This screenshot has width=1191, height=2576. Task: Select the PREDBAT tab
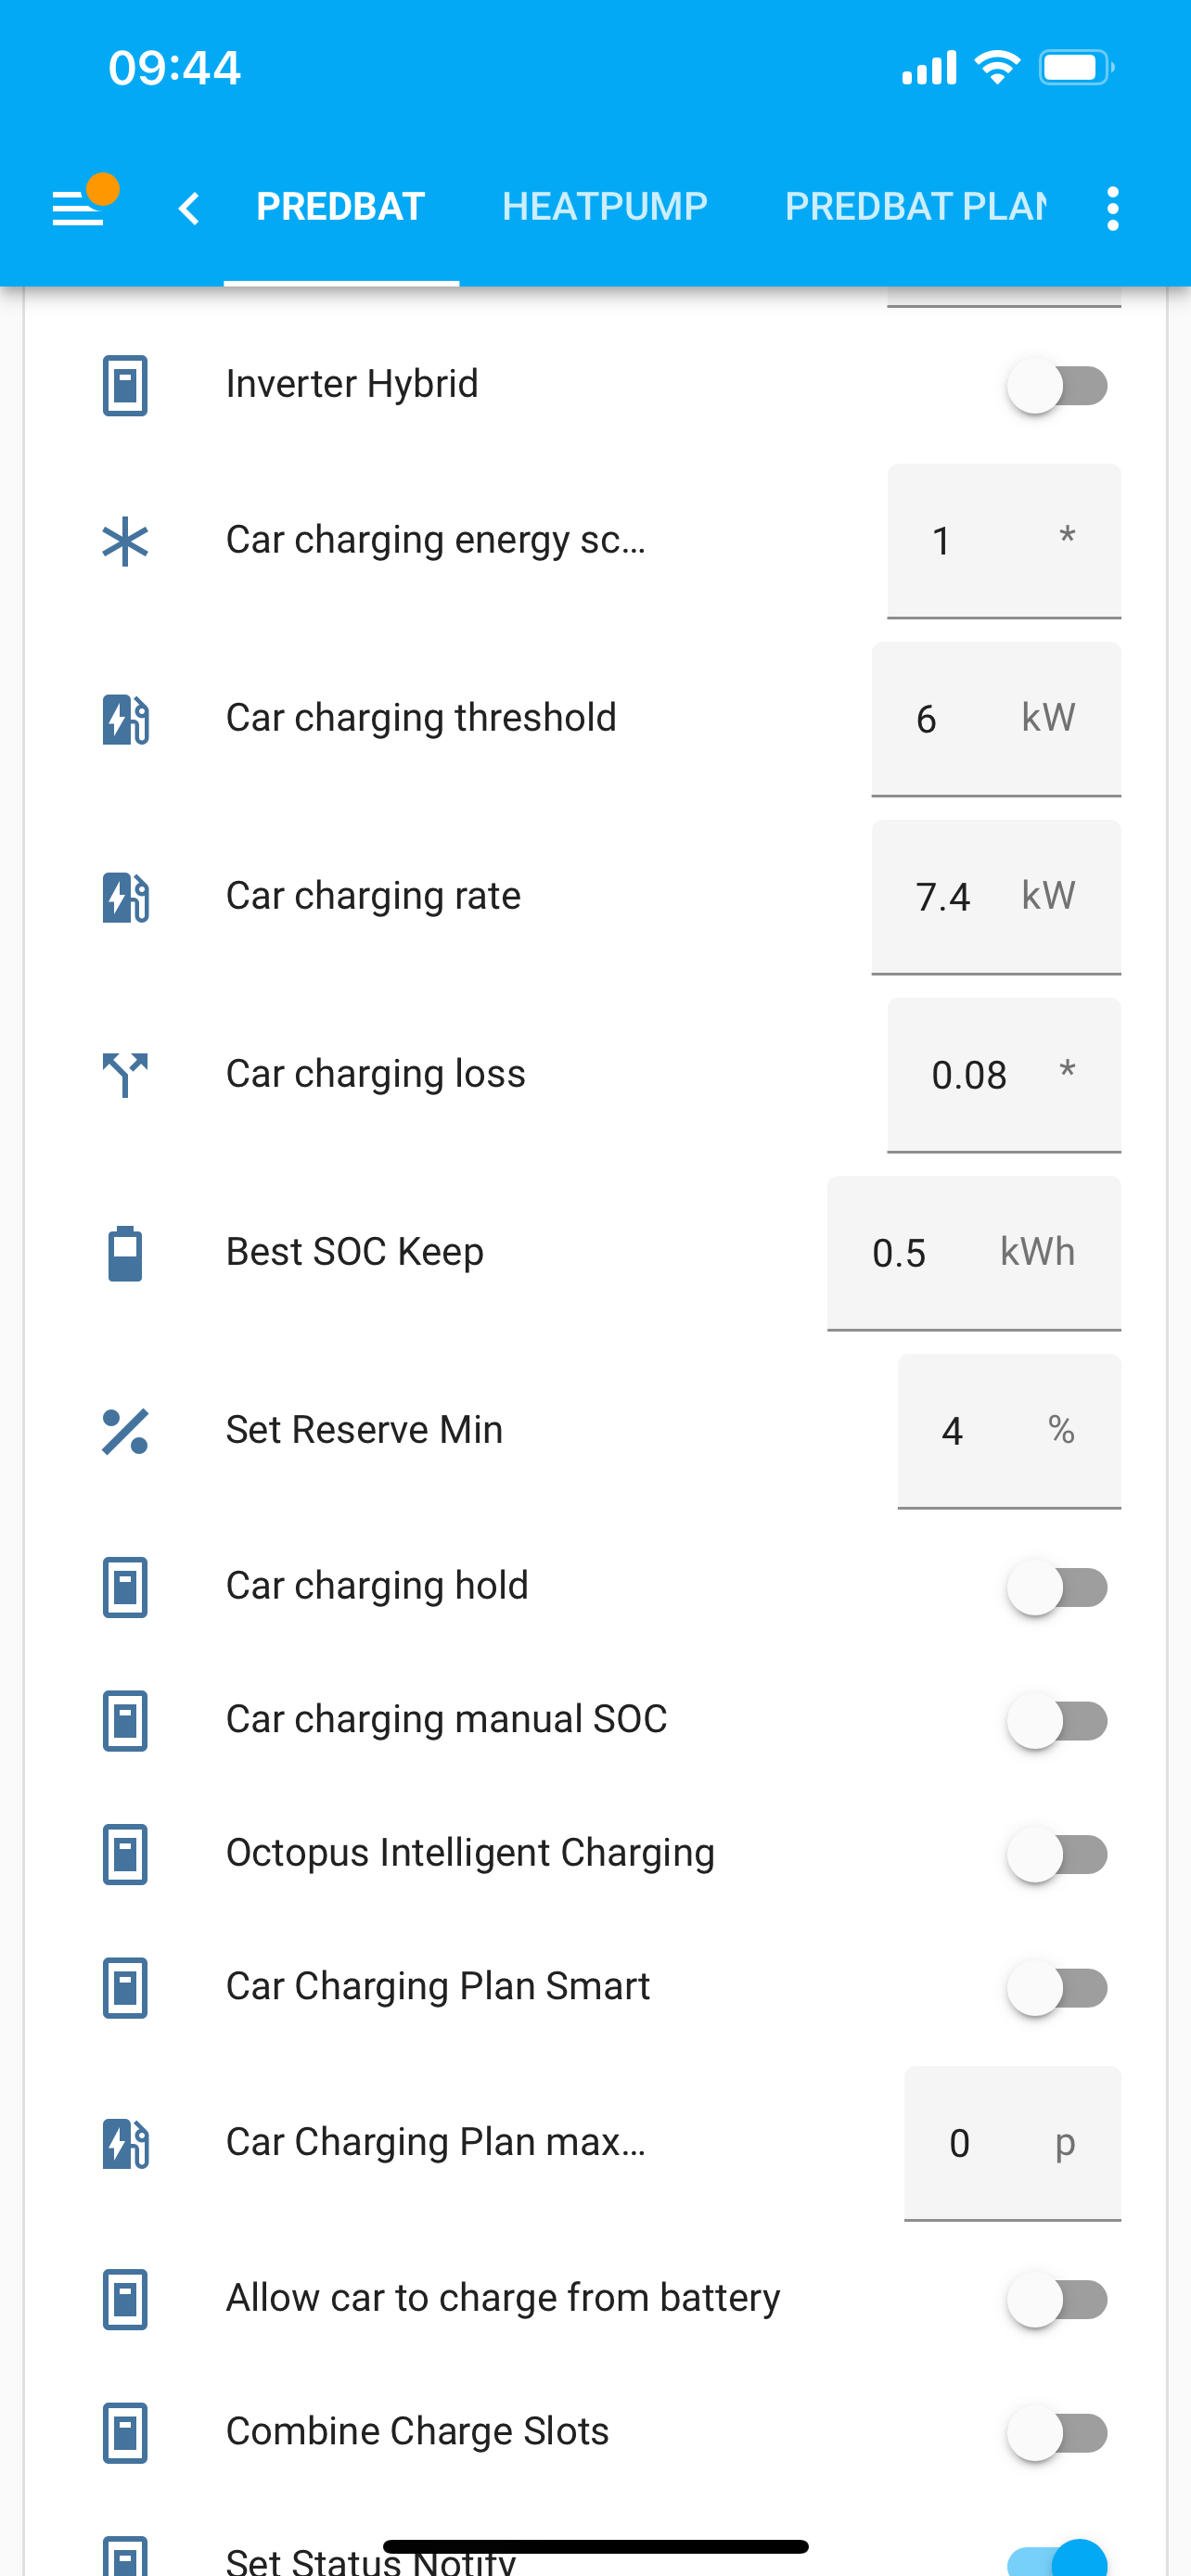pos(341,207)
